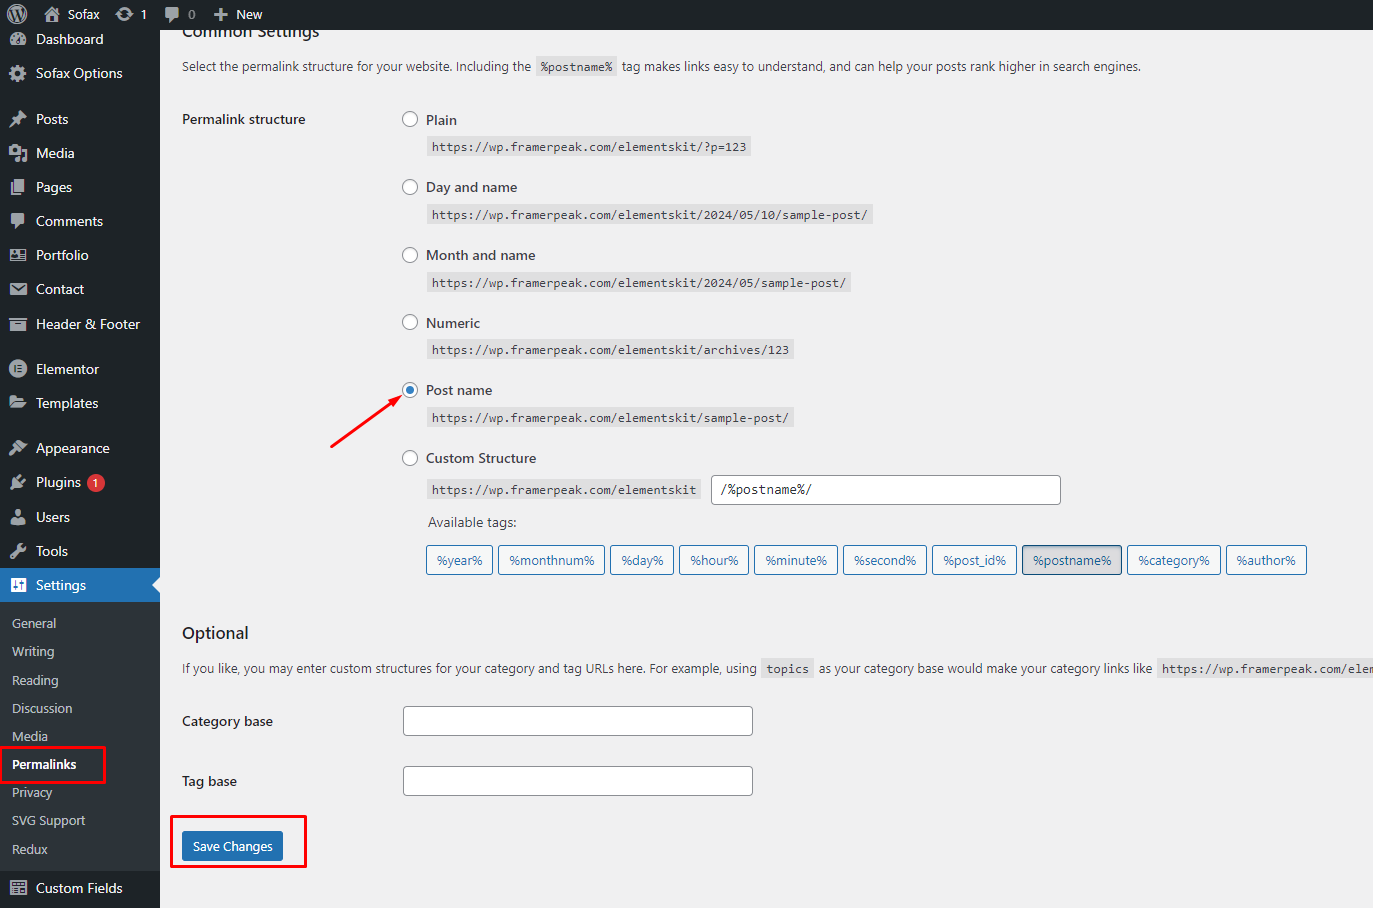Open the Sofax site home icon
This screenshot has width=1373, height=908.
[x=52, y=14]
